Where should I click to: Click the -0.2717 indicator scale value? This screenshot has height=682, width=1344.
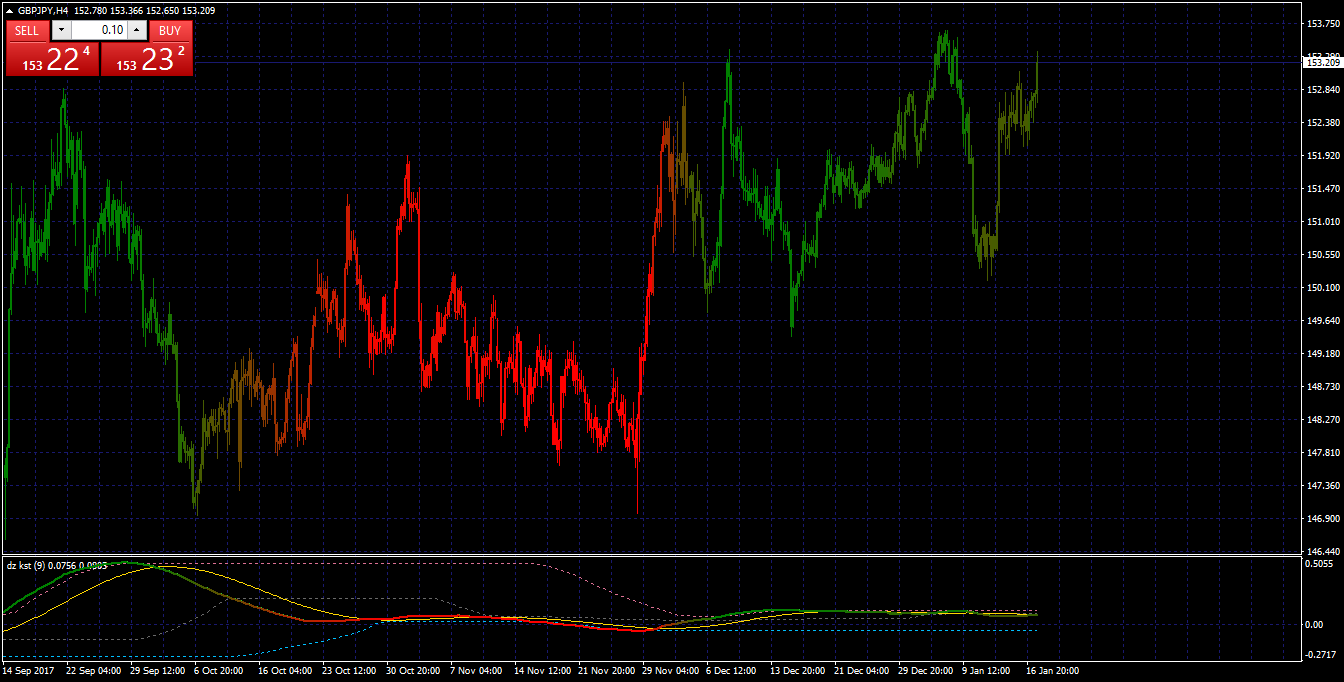[x=1320, y=655]
